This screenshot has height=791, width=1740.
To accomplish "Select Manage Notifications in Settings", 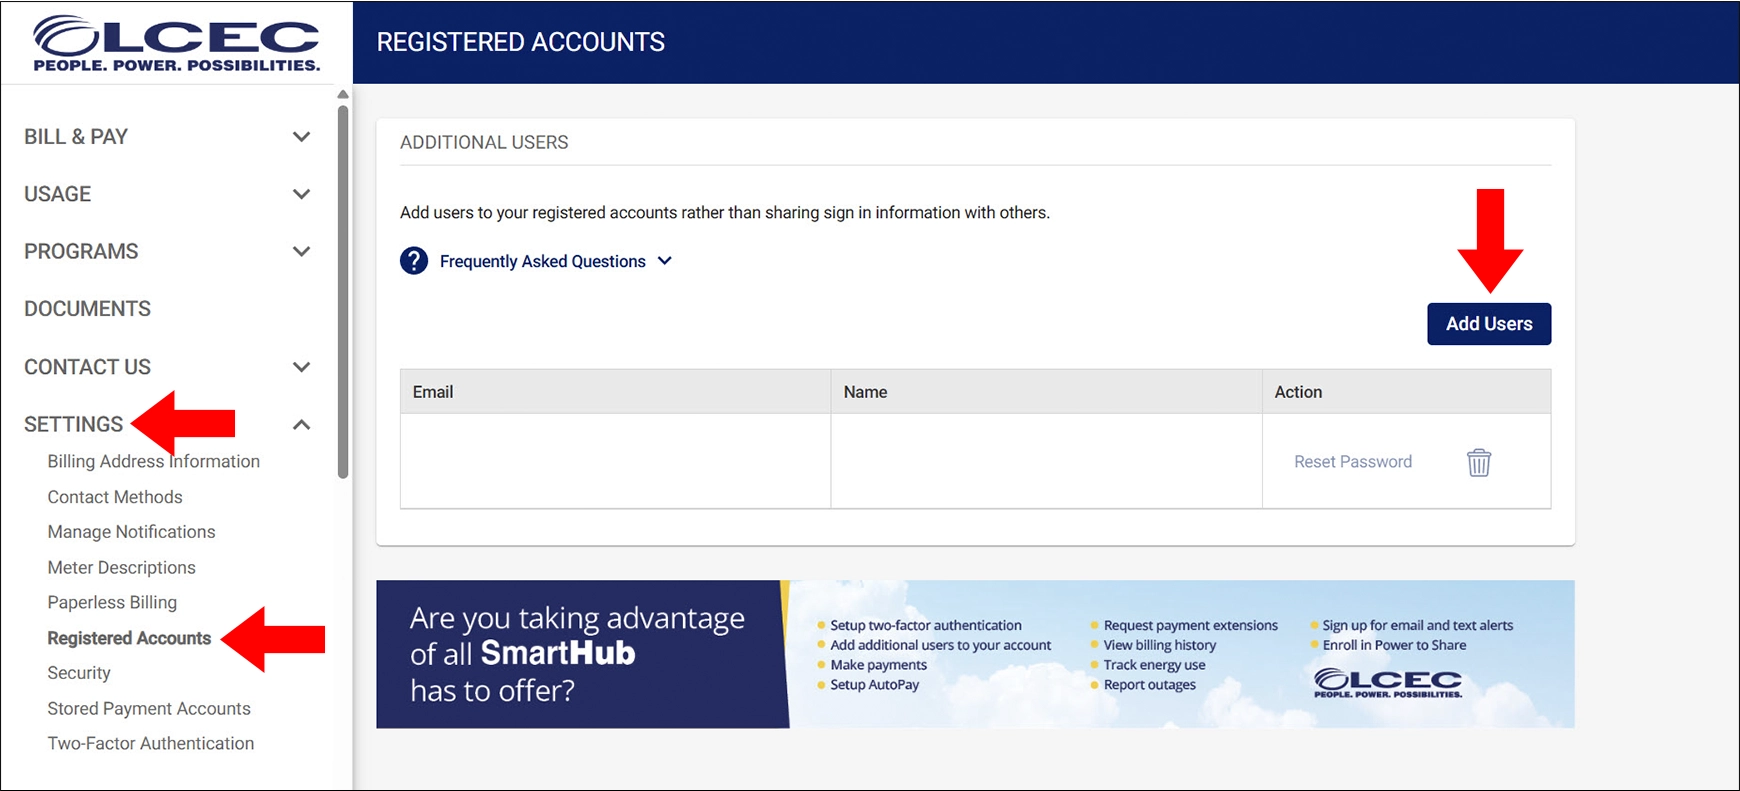I will pyautogui.click(x=131, y=532).
